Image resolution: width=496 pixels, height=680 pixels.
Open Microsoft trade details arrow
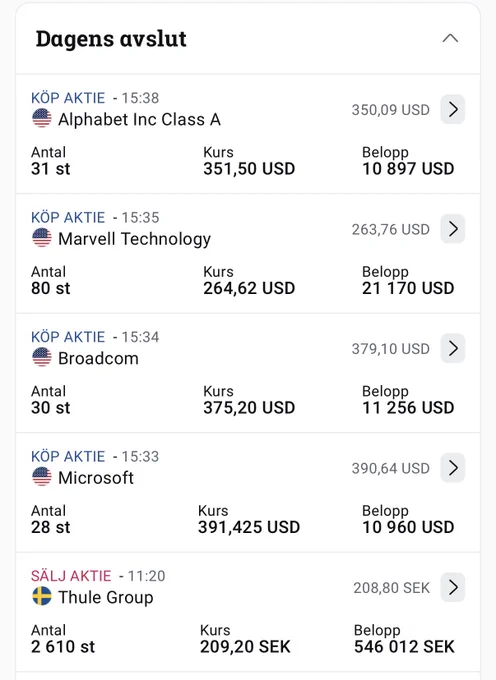[x=453, y=468]
